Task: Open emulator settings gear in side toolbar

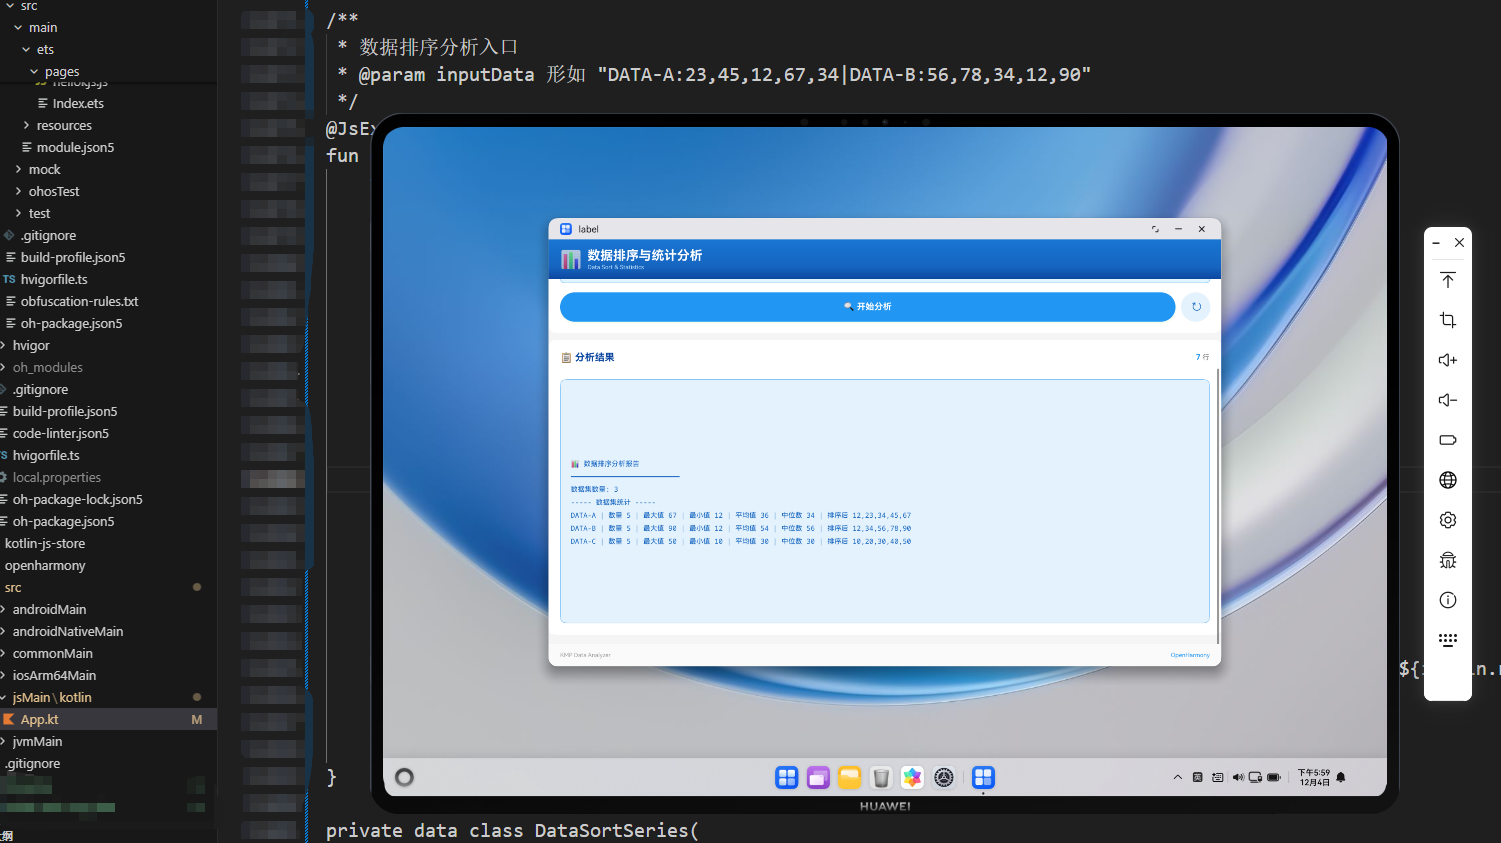Action: pos(1447,520)
